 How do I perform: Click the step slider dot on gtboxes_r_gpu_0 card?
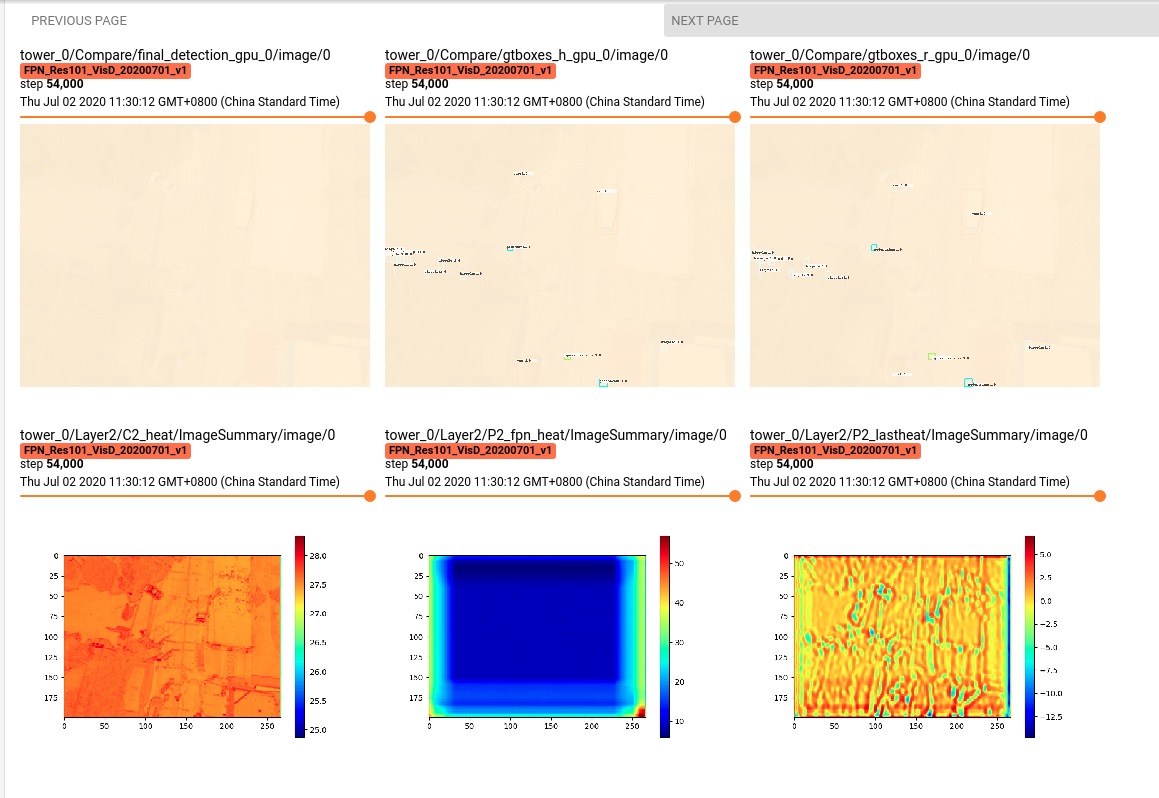point(1100,117)
